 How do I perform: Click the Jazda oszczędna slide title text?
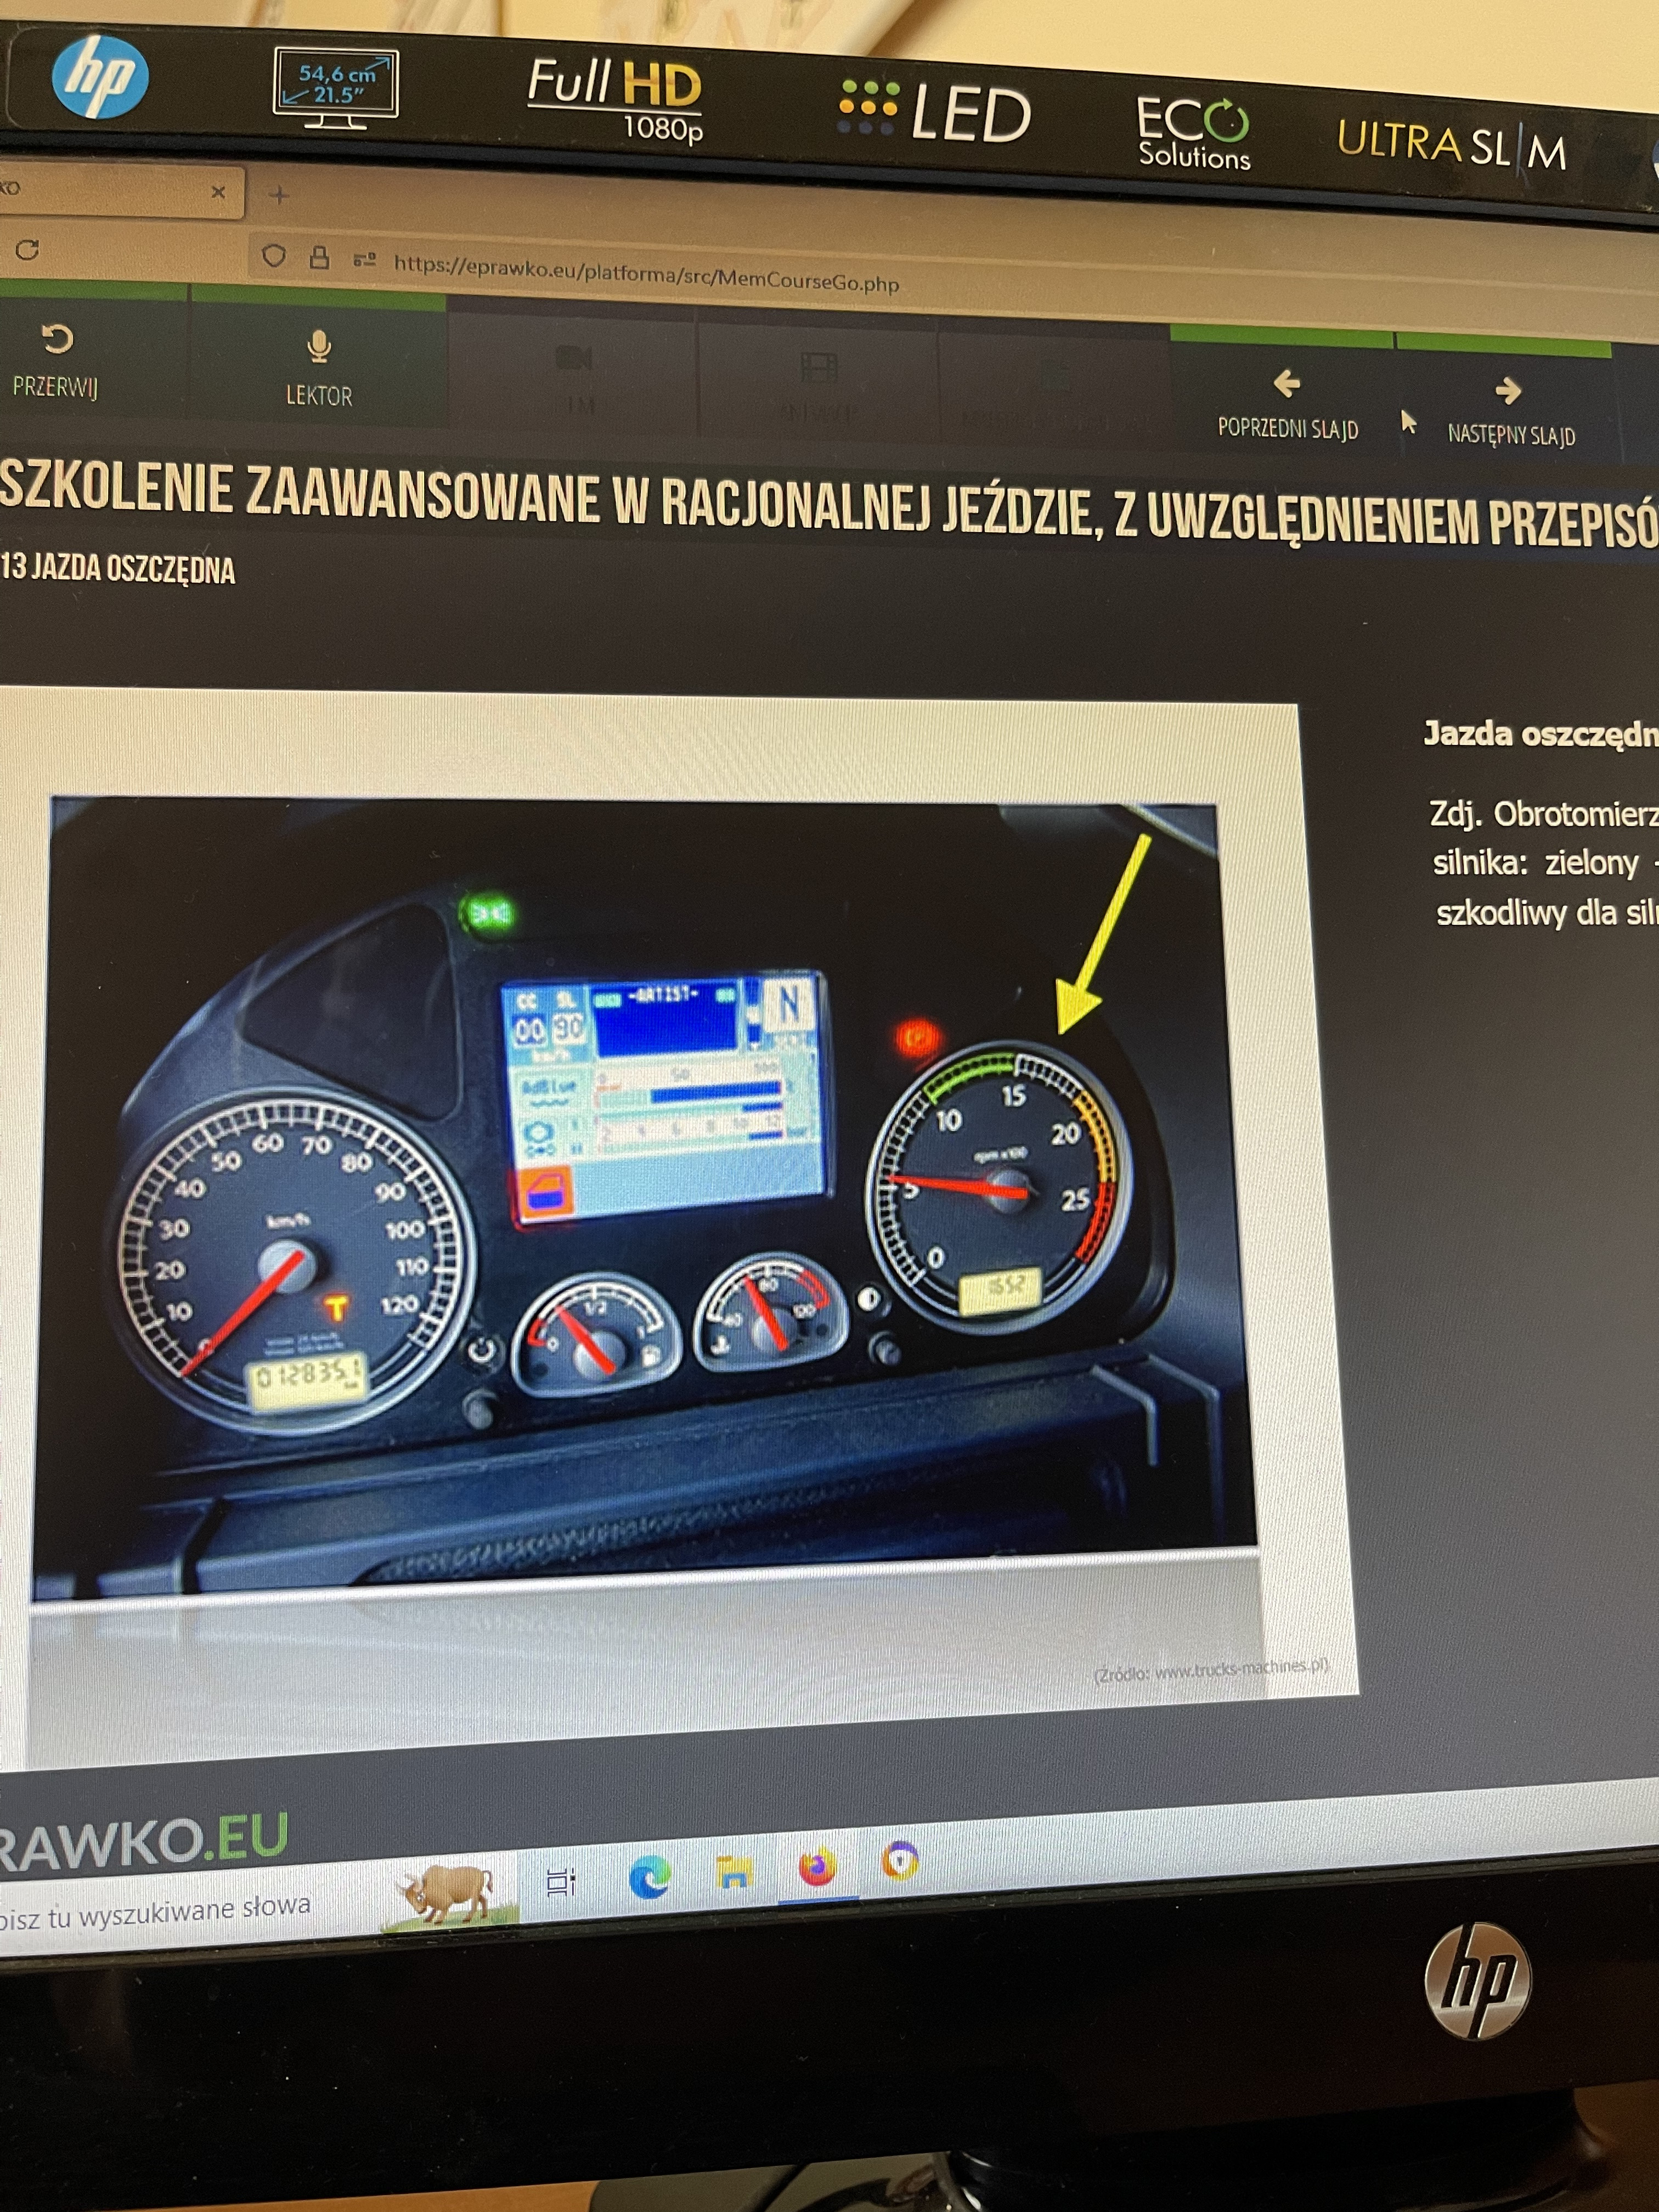pos(1540,734)
